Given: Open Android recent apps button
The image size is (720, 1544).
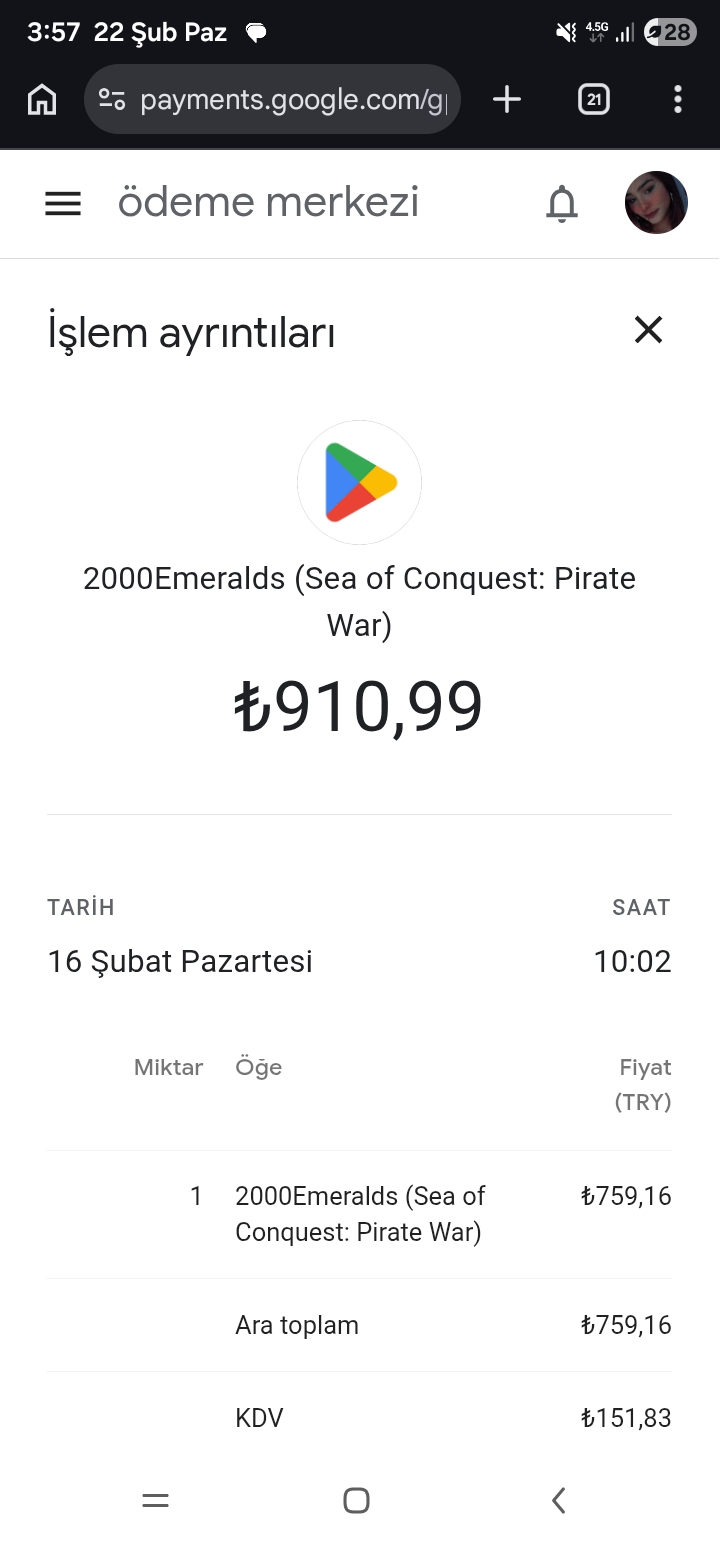Looking at the screenshot, I should pyautogui.click(x=156, y=1500).
